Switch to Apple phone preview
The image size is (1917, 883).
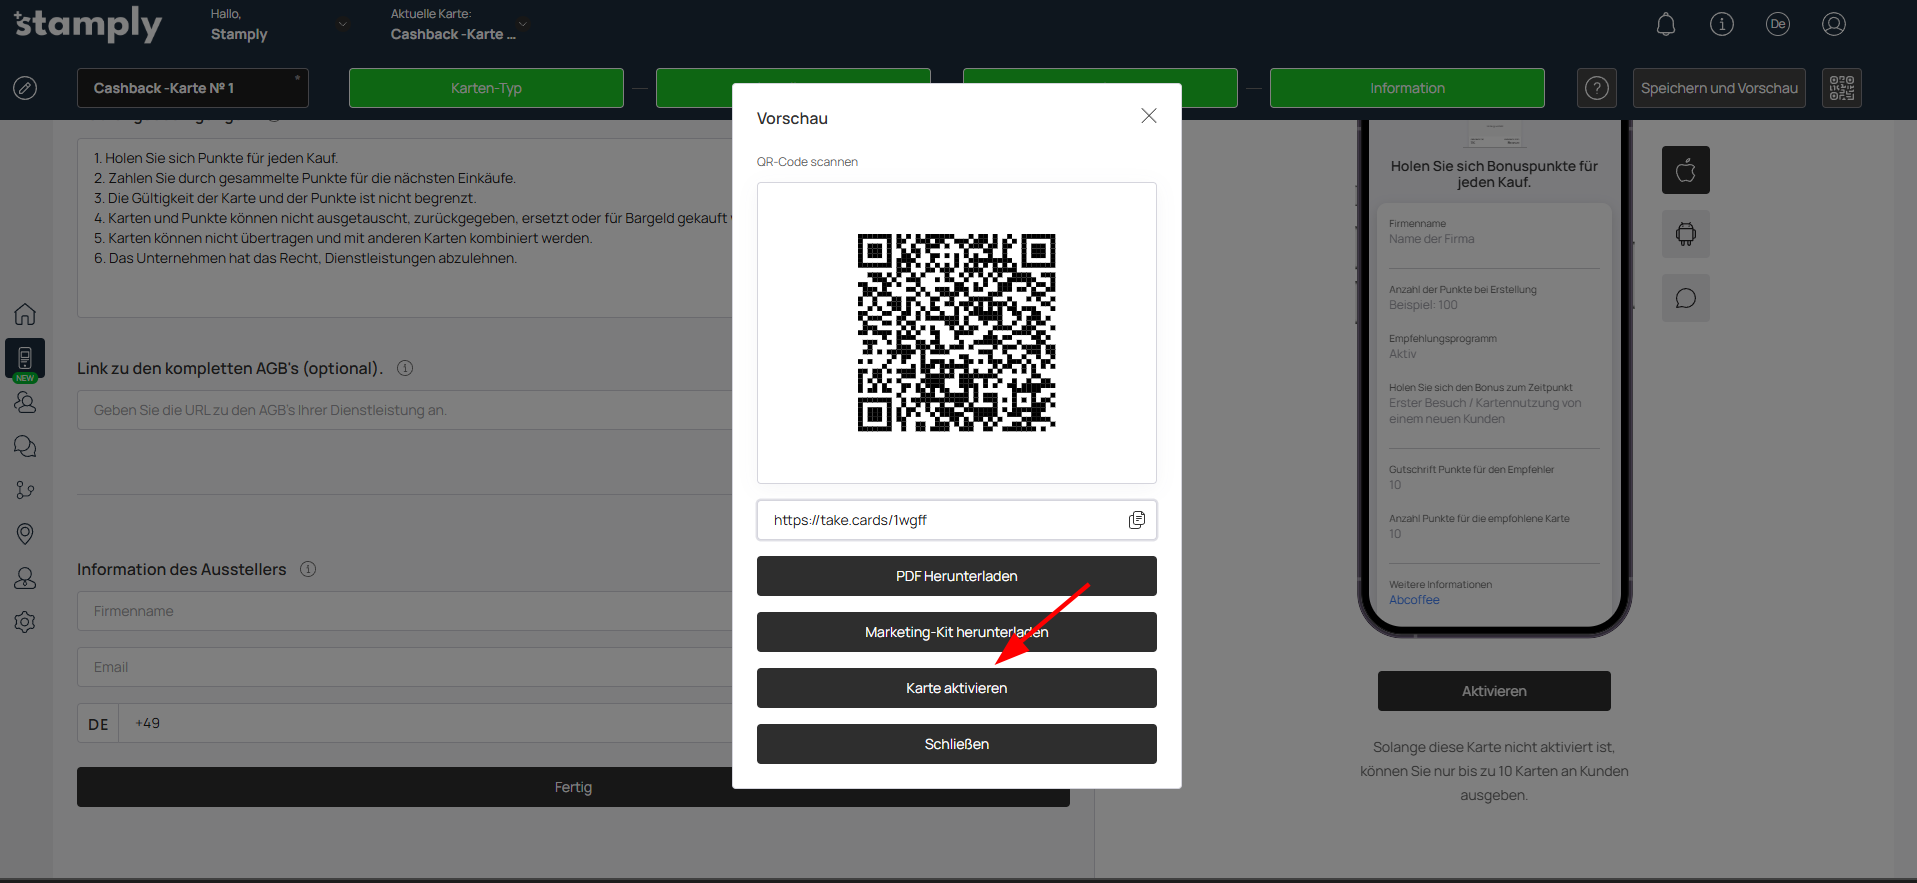pos(1685,170)
